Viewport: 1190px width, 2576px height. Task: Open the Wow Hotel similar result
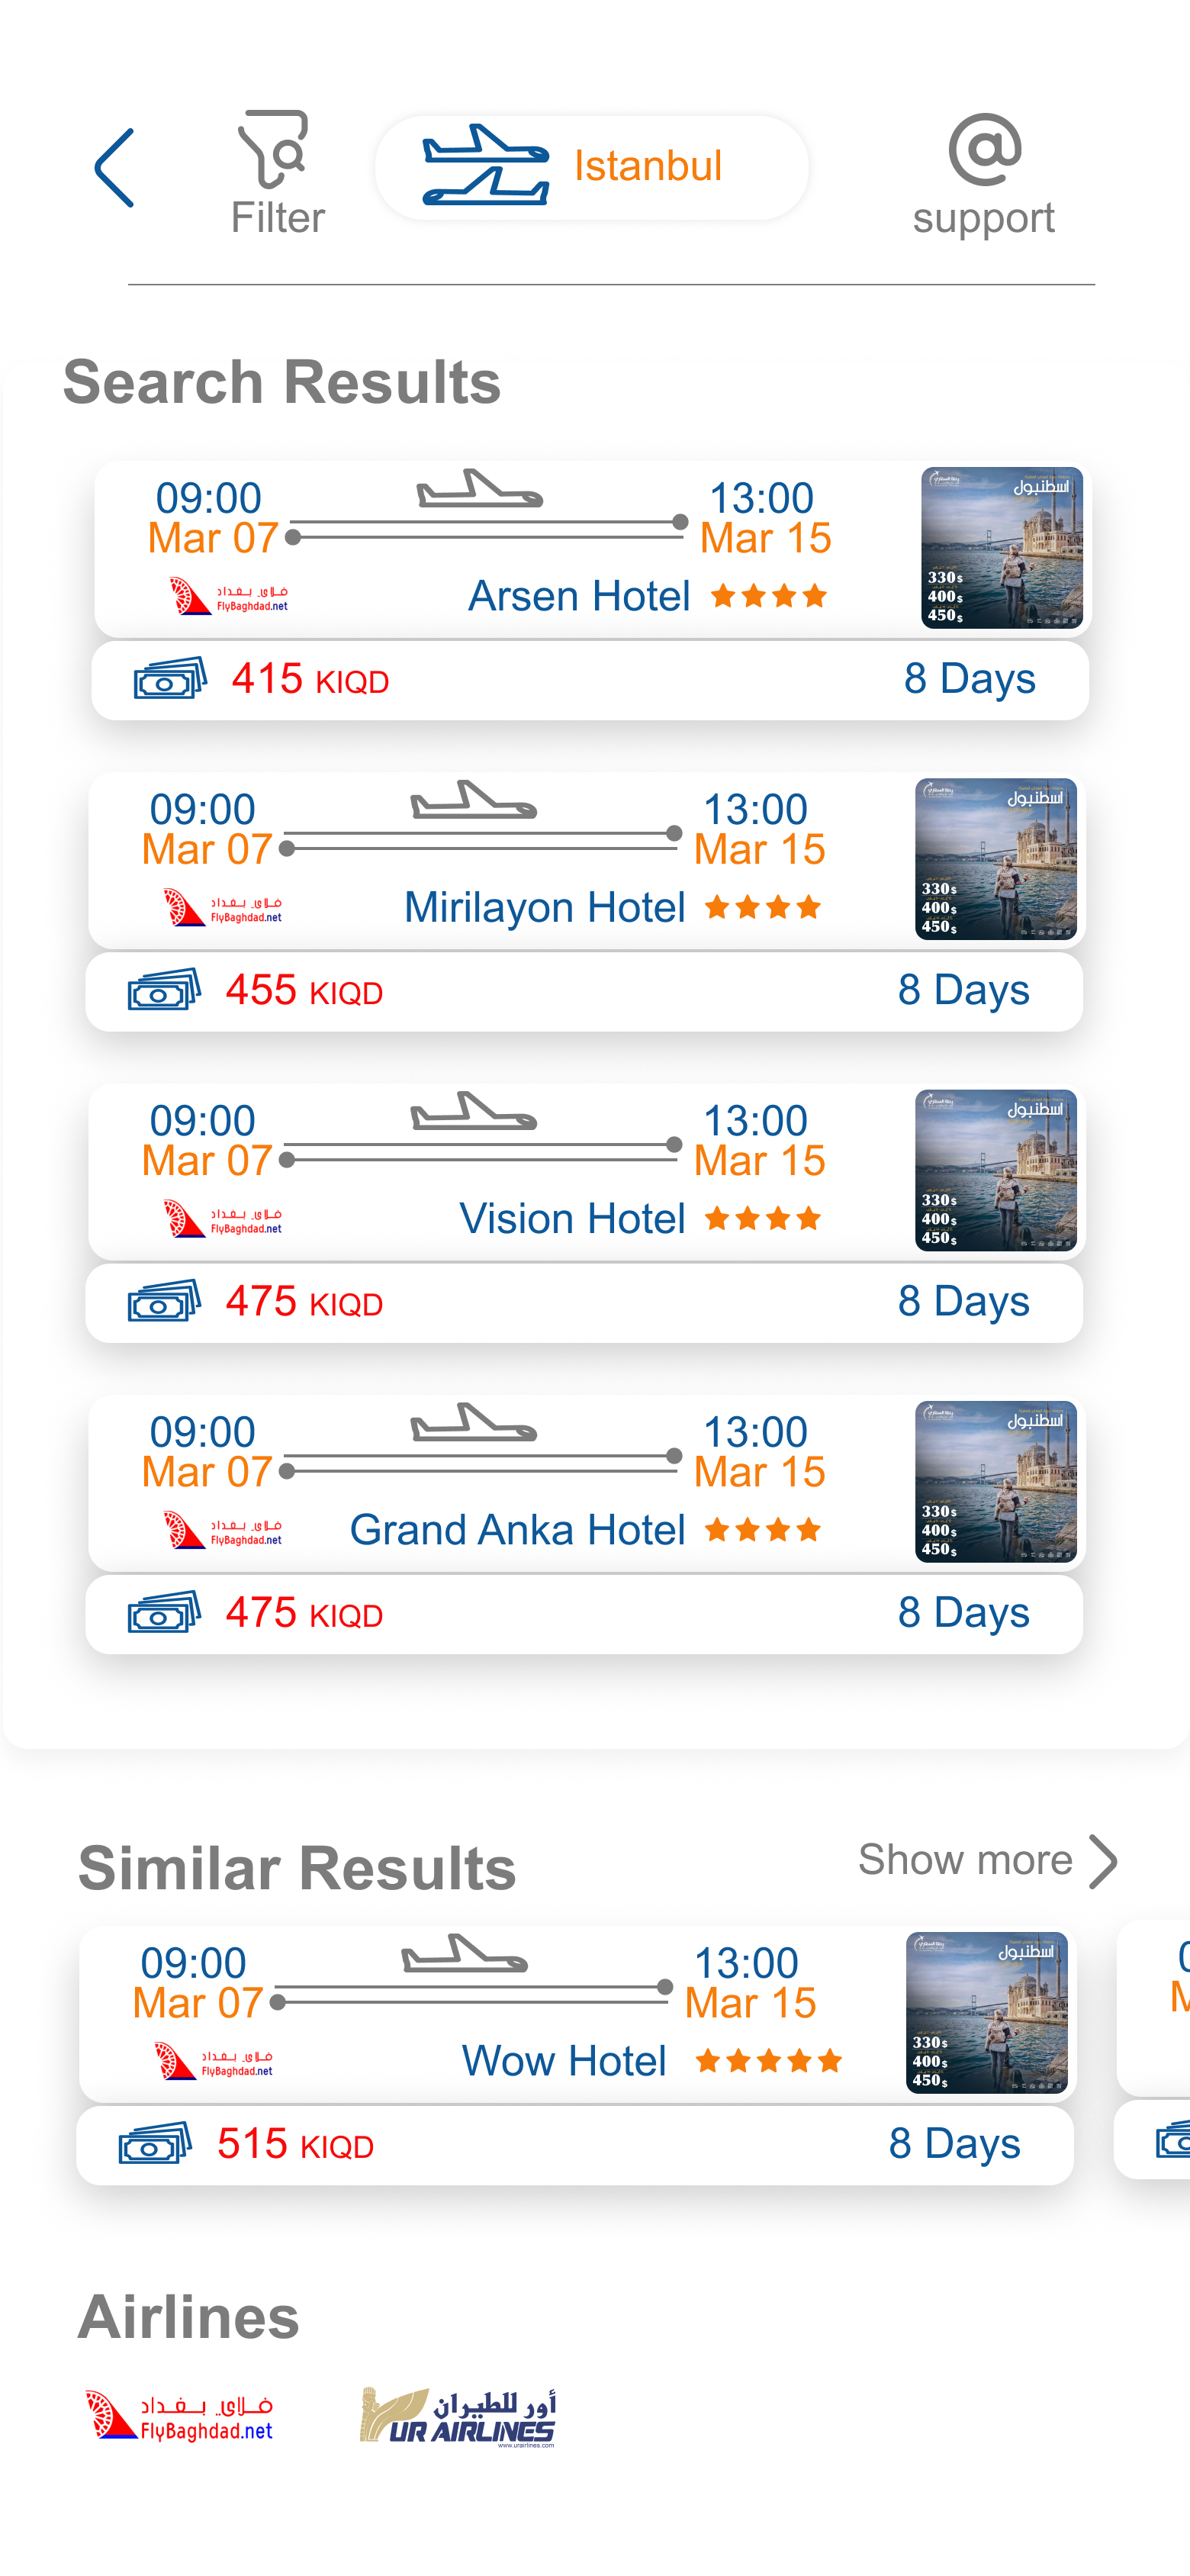564,2061
